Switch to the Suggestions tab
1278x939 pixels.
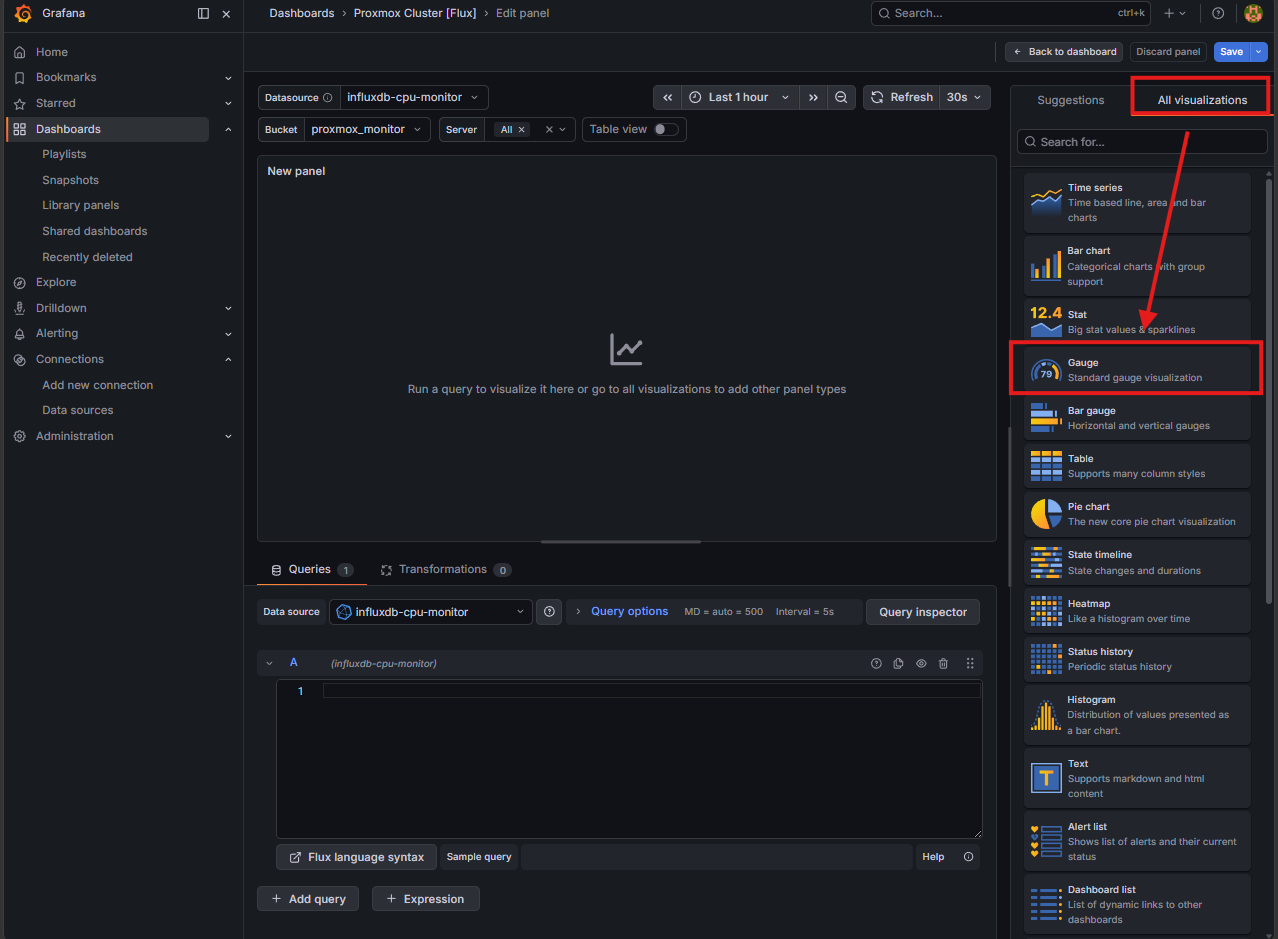click(x=1070, y=100)
